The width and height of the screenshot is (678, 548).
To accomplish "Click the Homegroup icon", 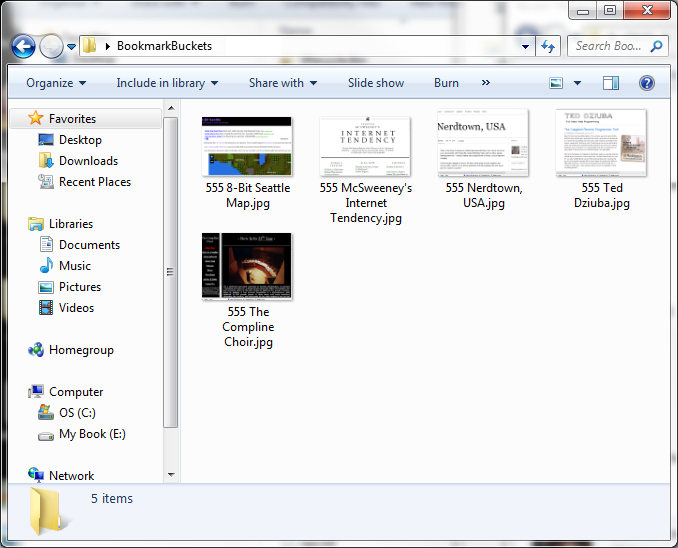I will pos(35,349).
